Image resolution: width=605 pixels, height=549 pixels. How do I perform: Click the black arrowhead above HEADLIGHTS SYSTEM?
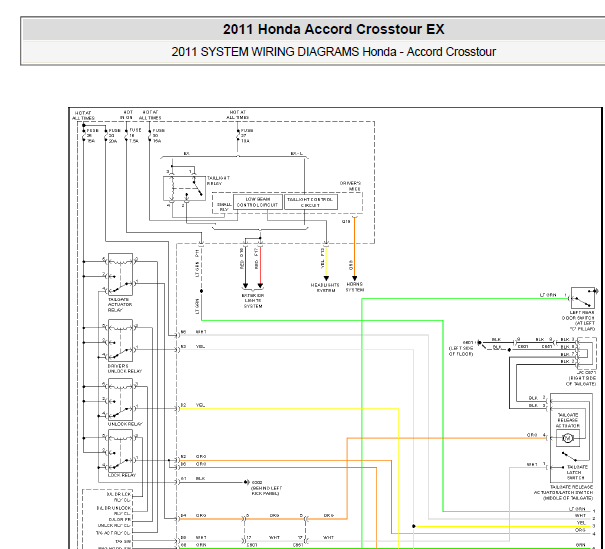[326, 278]
